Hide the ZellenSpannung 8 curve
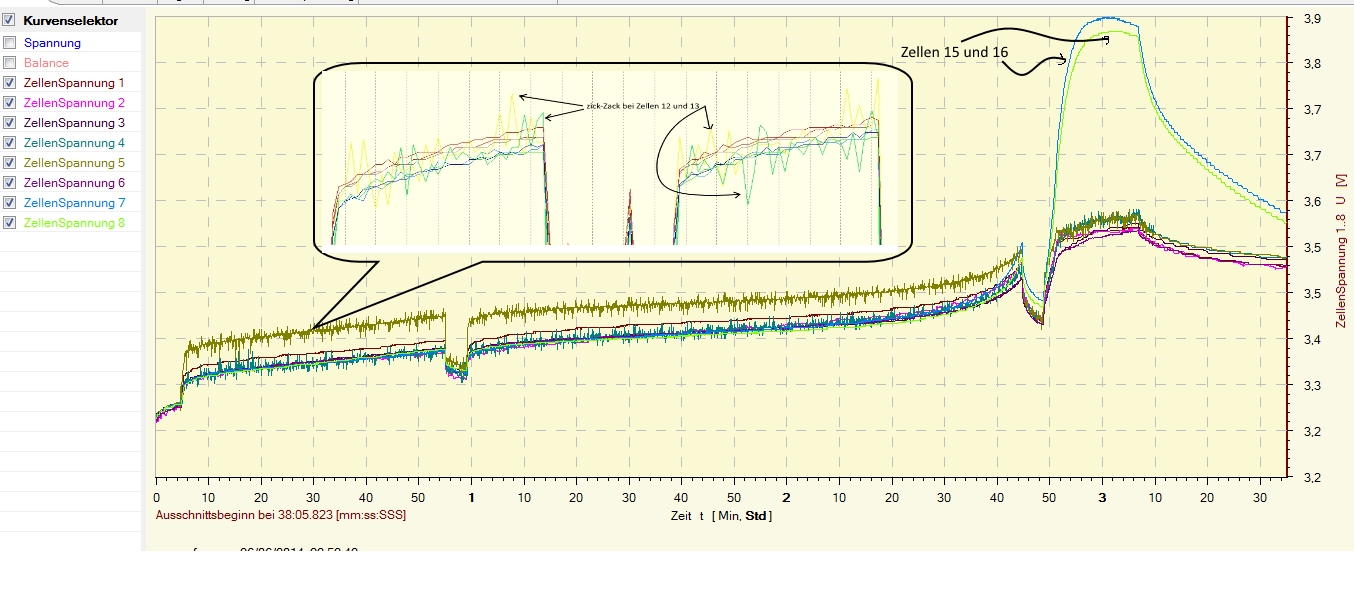Screen dimensions: 1354x600 click(x=10, y=223)
